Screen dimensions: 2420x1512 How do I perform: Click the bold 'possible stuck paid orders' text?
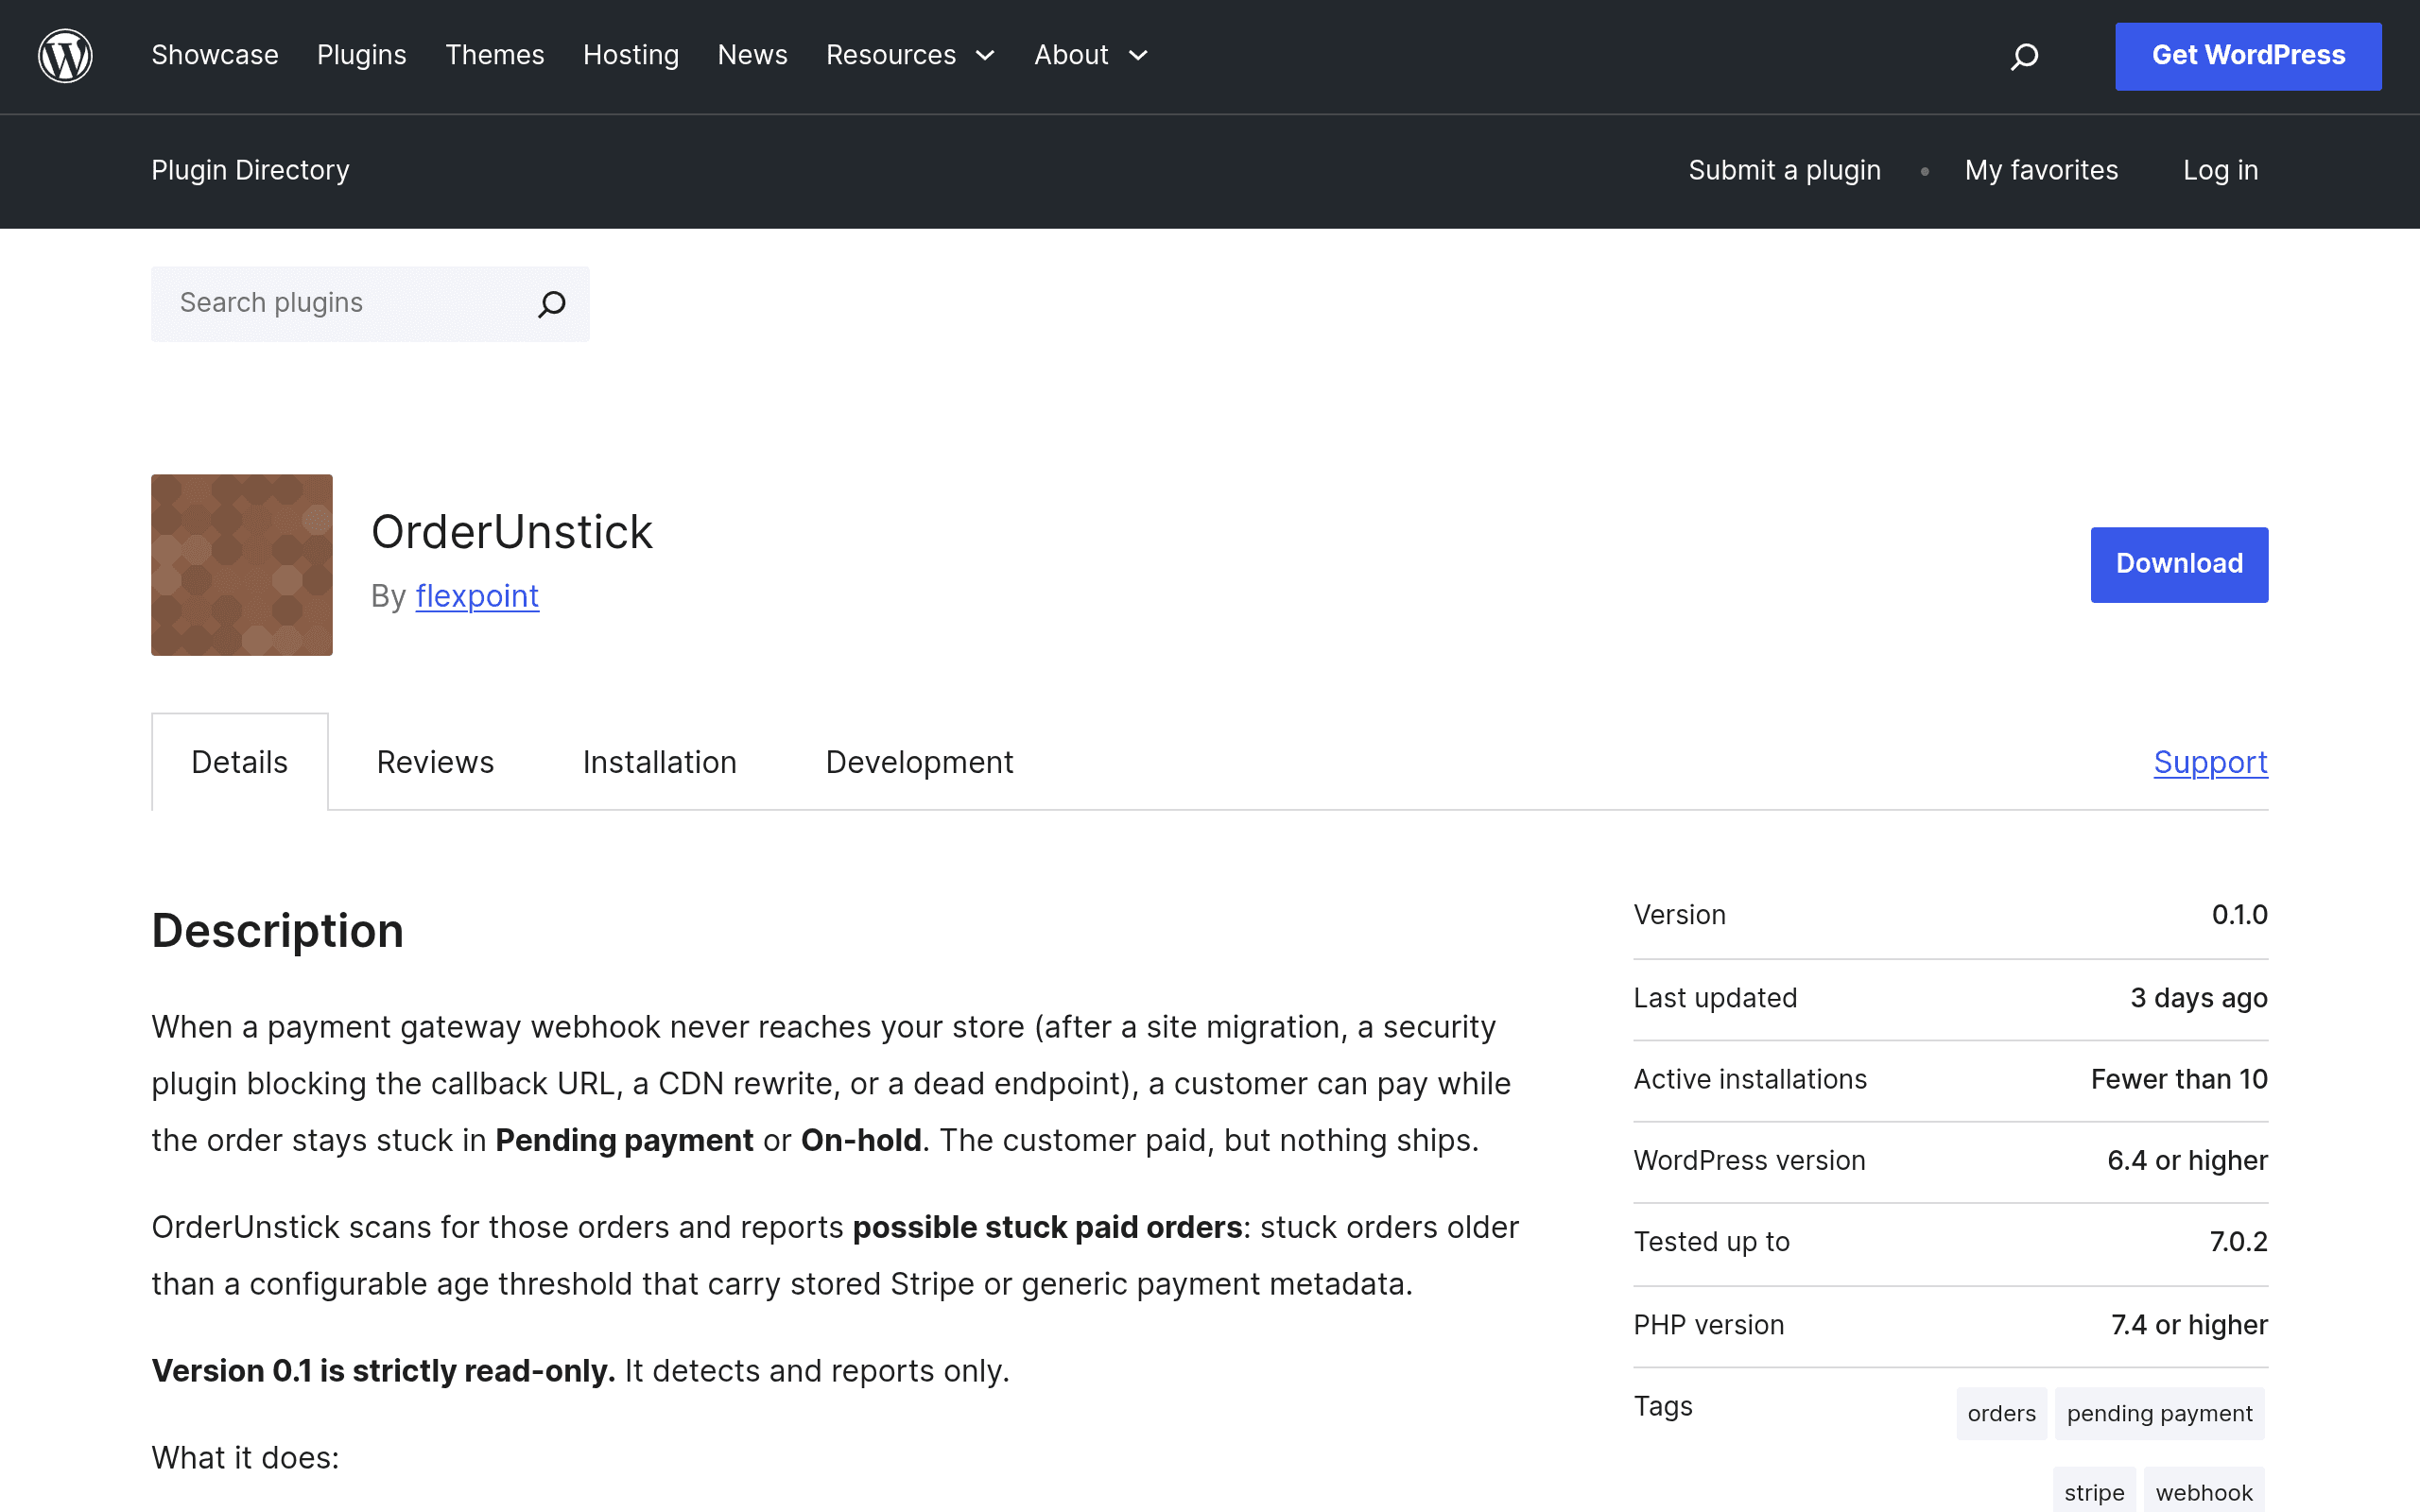click(1047, 1227)
